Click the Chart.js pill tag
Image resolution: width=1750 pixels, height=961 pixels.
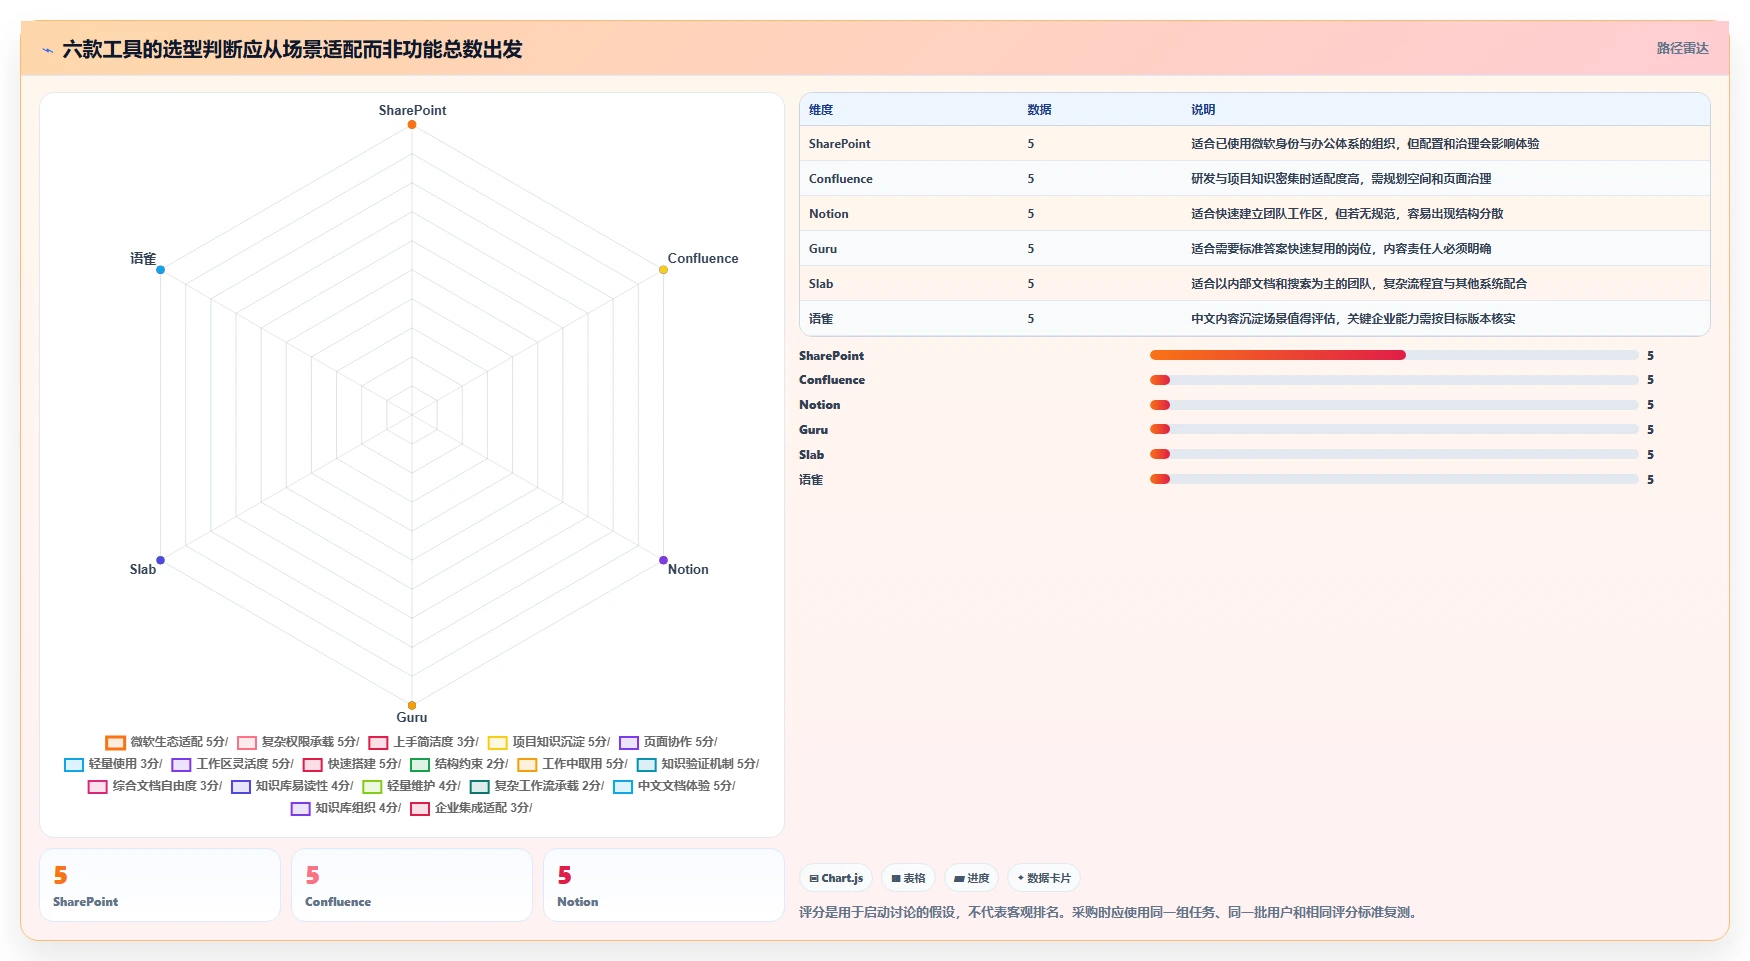click(x=836, y=878)
